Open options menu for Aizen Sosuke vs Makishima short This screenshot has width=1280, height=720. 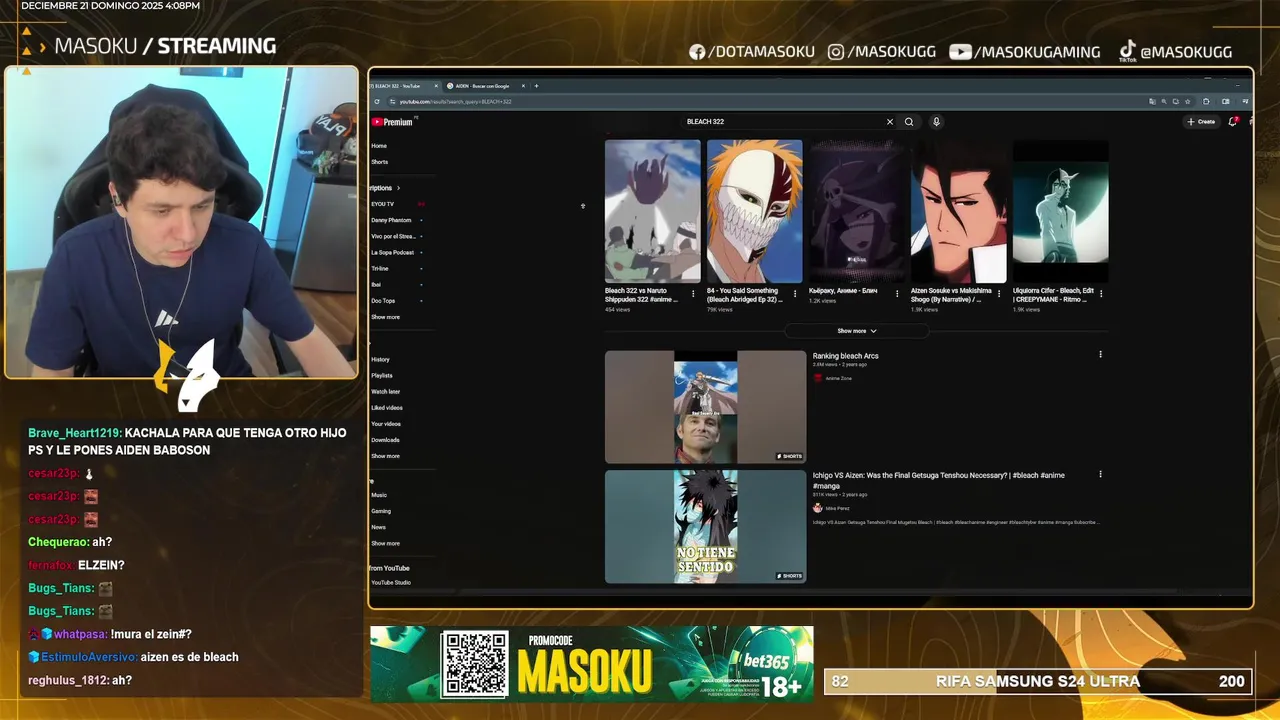click(x=999, y=294)
